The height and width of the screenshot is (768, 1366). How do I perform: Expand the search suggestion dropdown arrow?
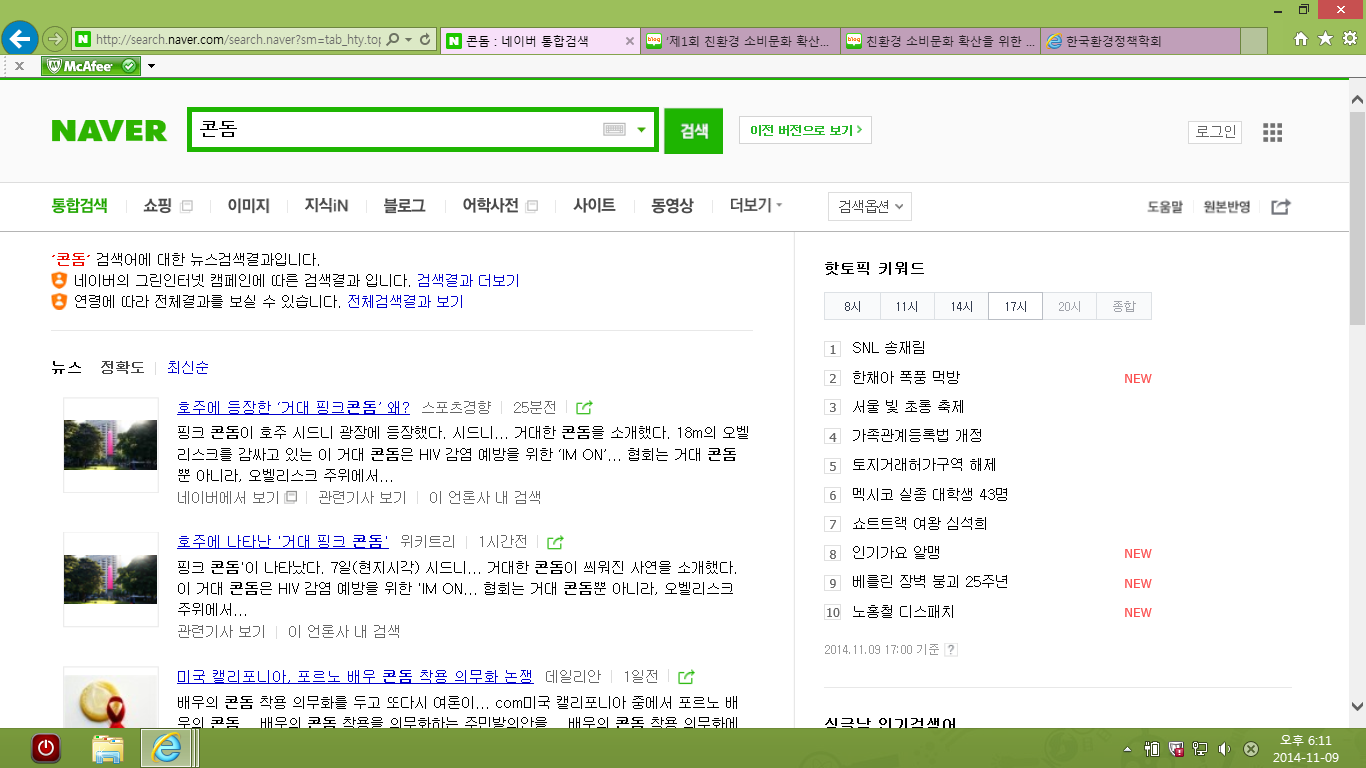pyautogui.click(x=642, y=130)
